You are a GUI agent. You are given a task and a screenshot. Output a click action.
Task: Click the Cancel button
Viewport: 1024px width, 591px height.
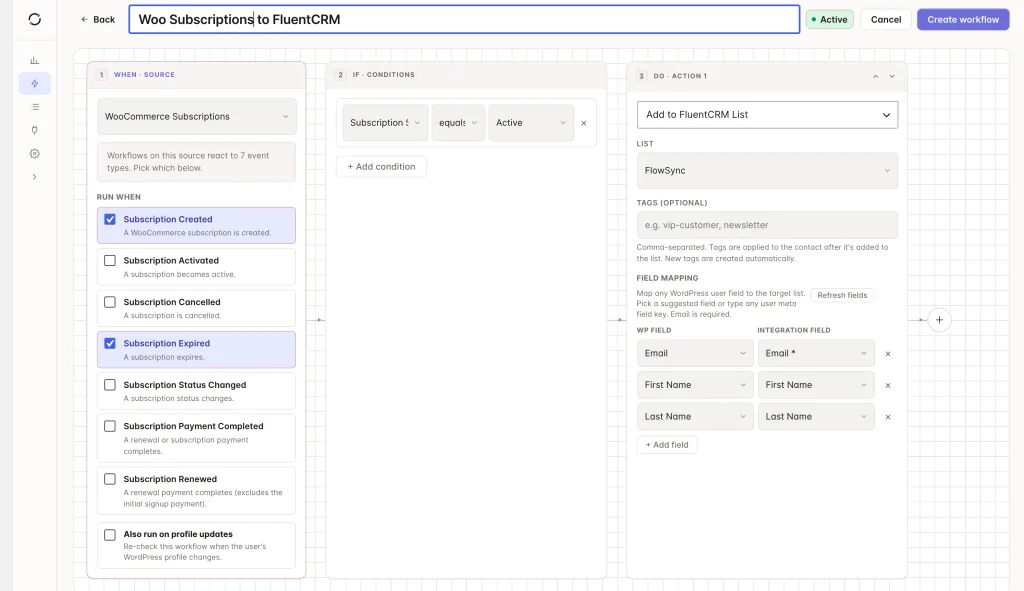pos(886,20)
